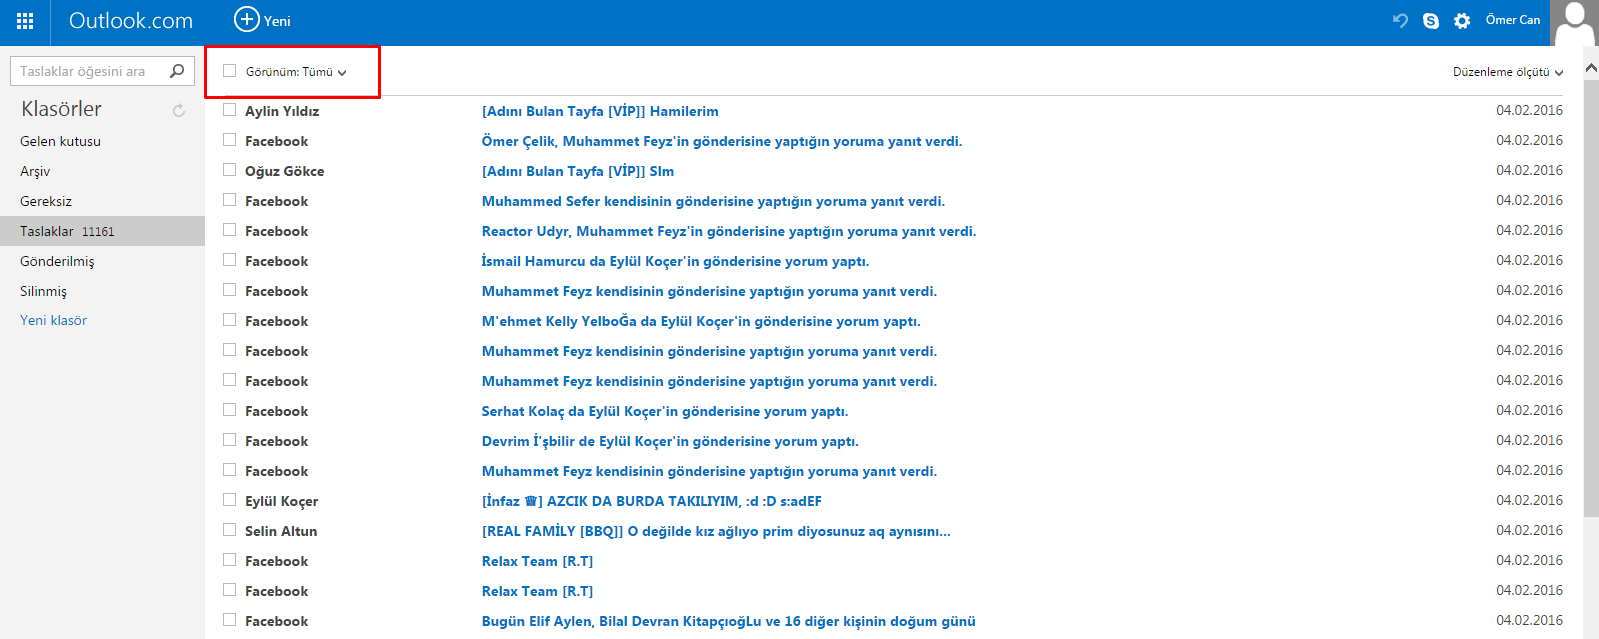
Task: Open the app launcher grid icon
Action: (x=25, y=21)
